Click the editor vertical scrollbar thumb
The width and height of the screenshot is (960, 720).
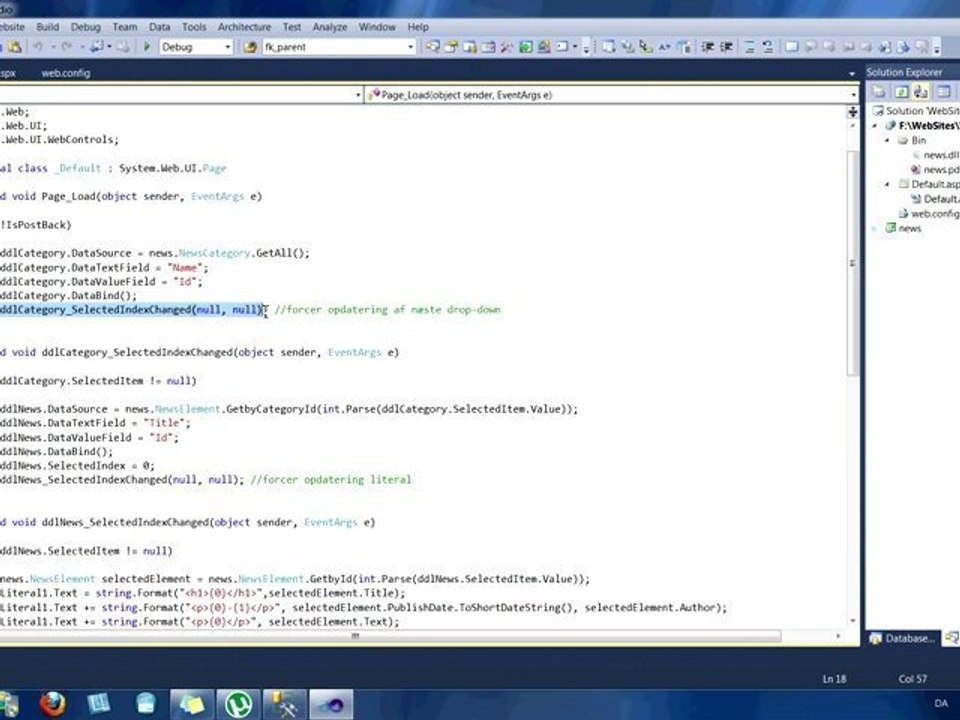pyautogui.click(x=853, y=263)
